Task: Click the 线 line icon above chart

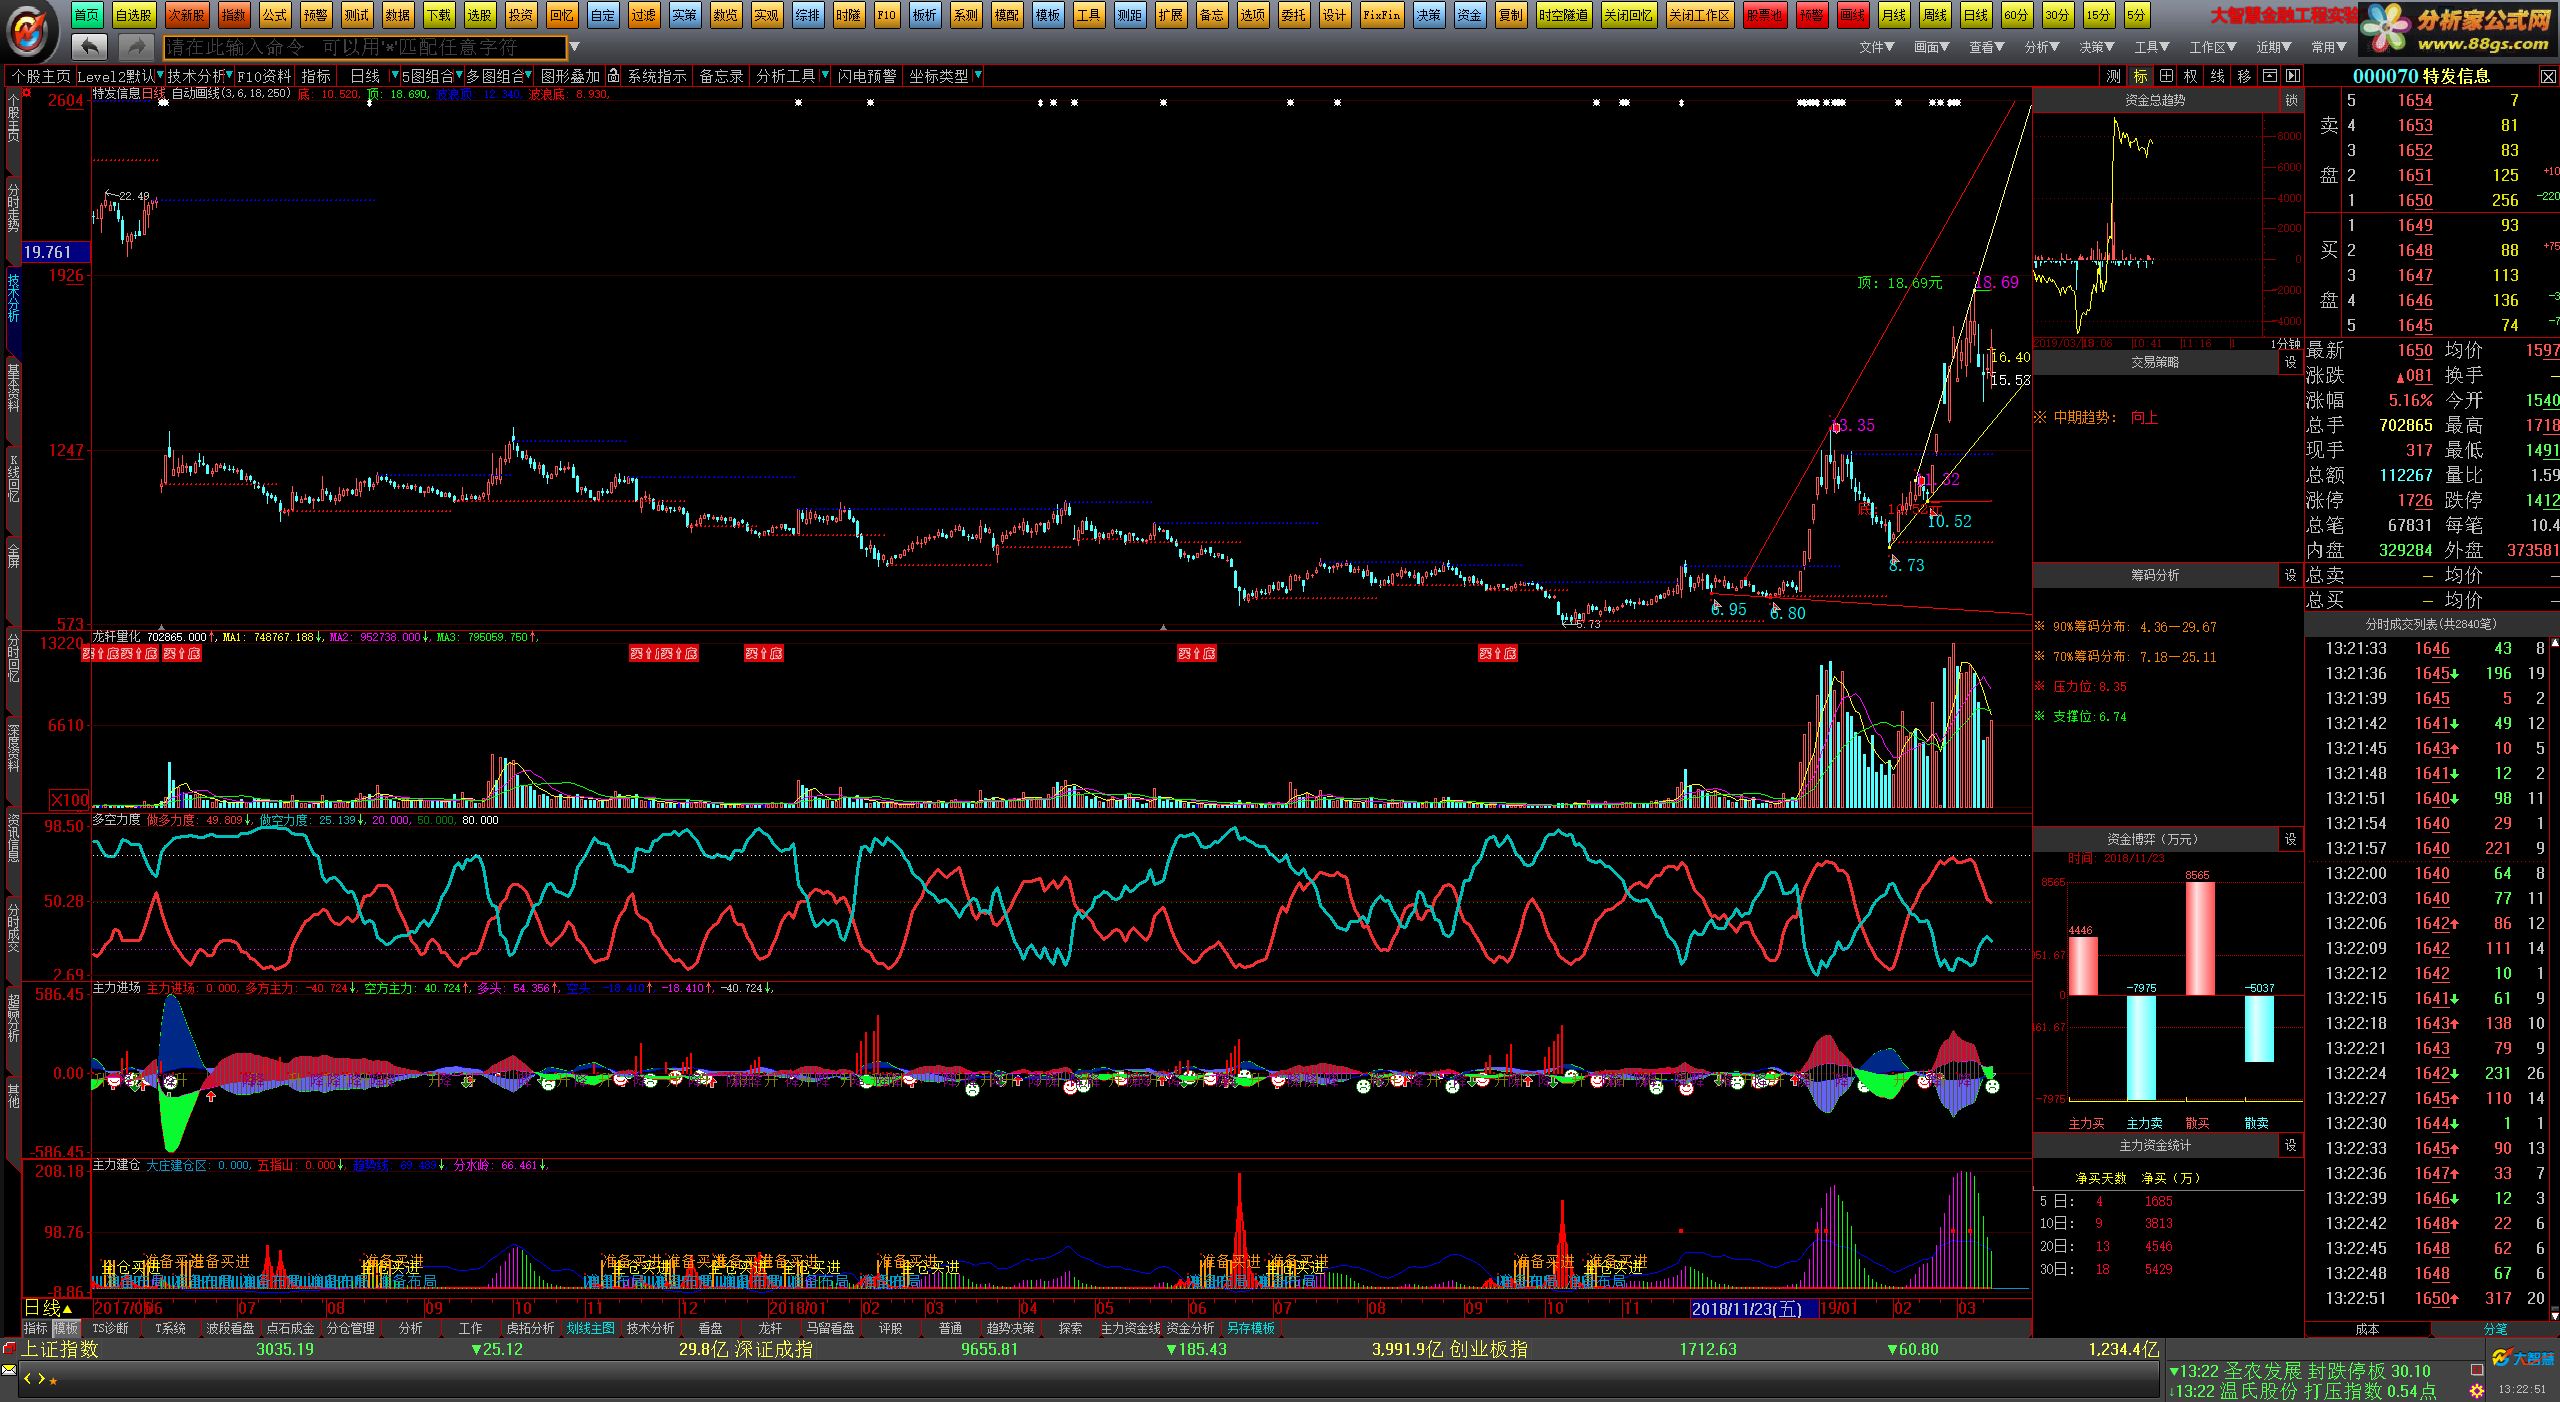Action: point(2217,76)
